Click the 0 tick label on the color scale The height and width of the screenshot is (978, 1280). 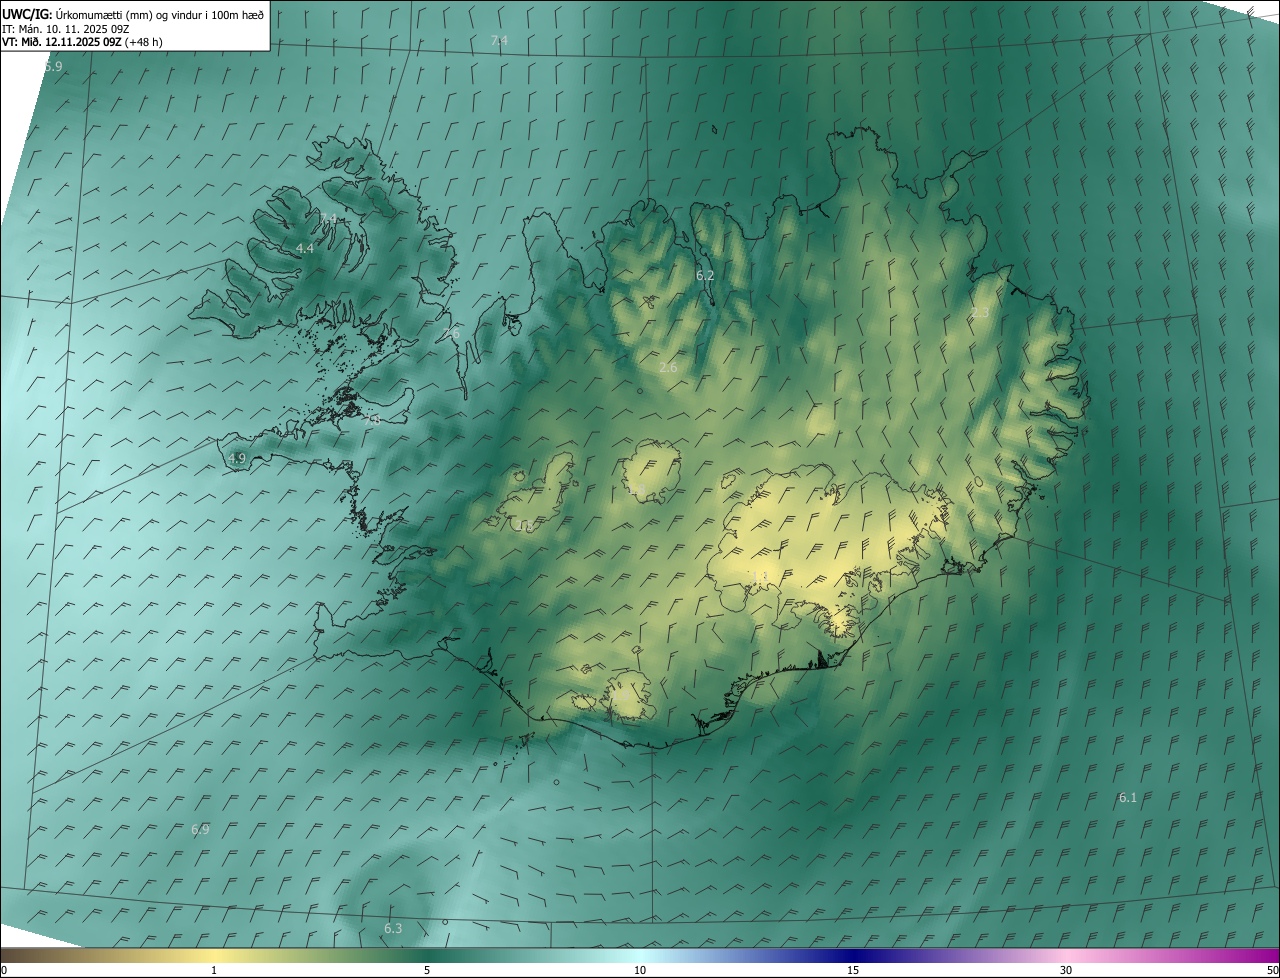[x=4, y=971]
